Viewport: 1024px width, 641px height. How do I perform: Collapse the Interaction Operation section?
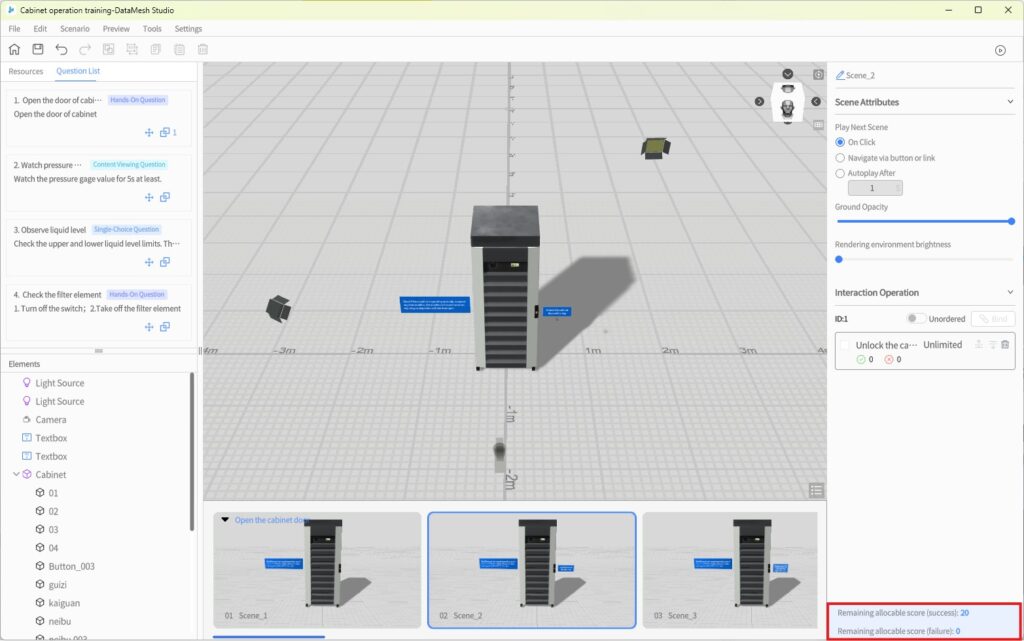[x=1010, y=293]
